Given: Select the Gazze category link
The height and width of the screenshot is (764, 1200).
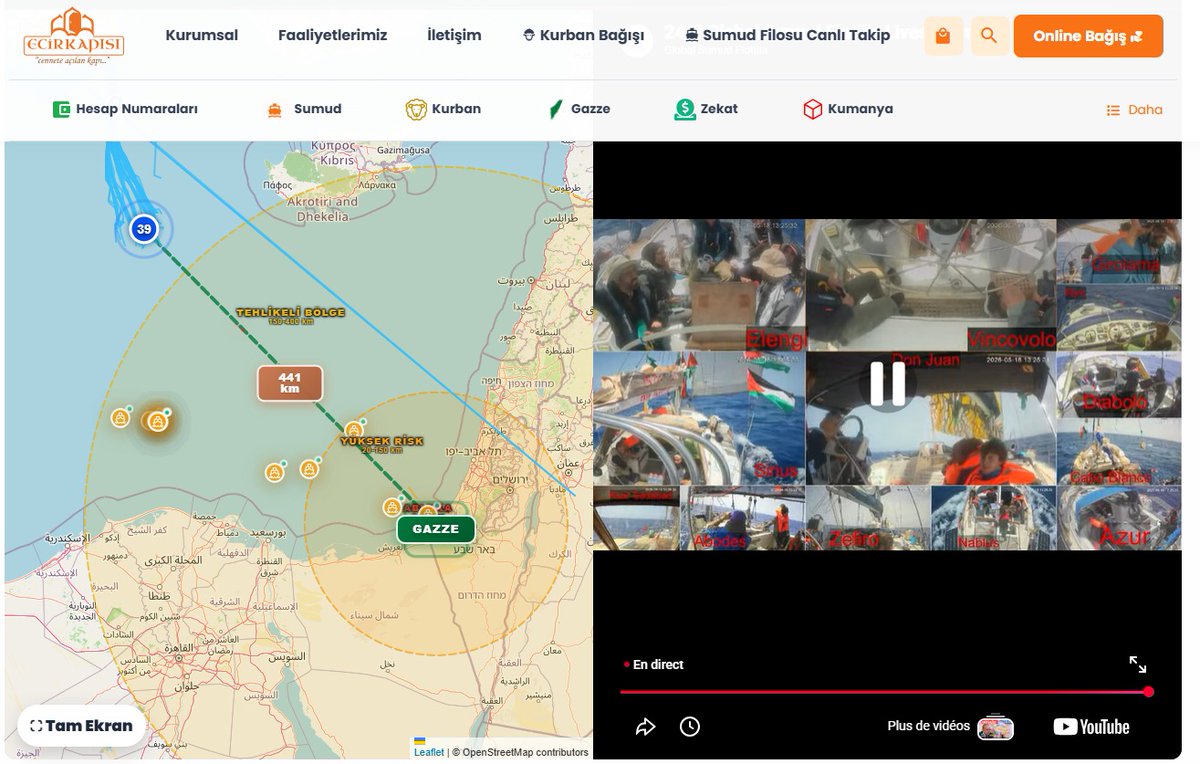Looking at the screenshot, I should (579, 109).
